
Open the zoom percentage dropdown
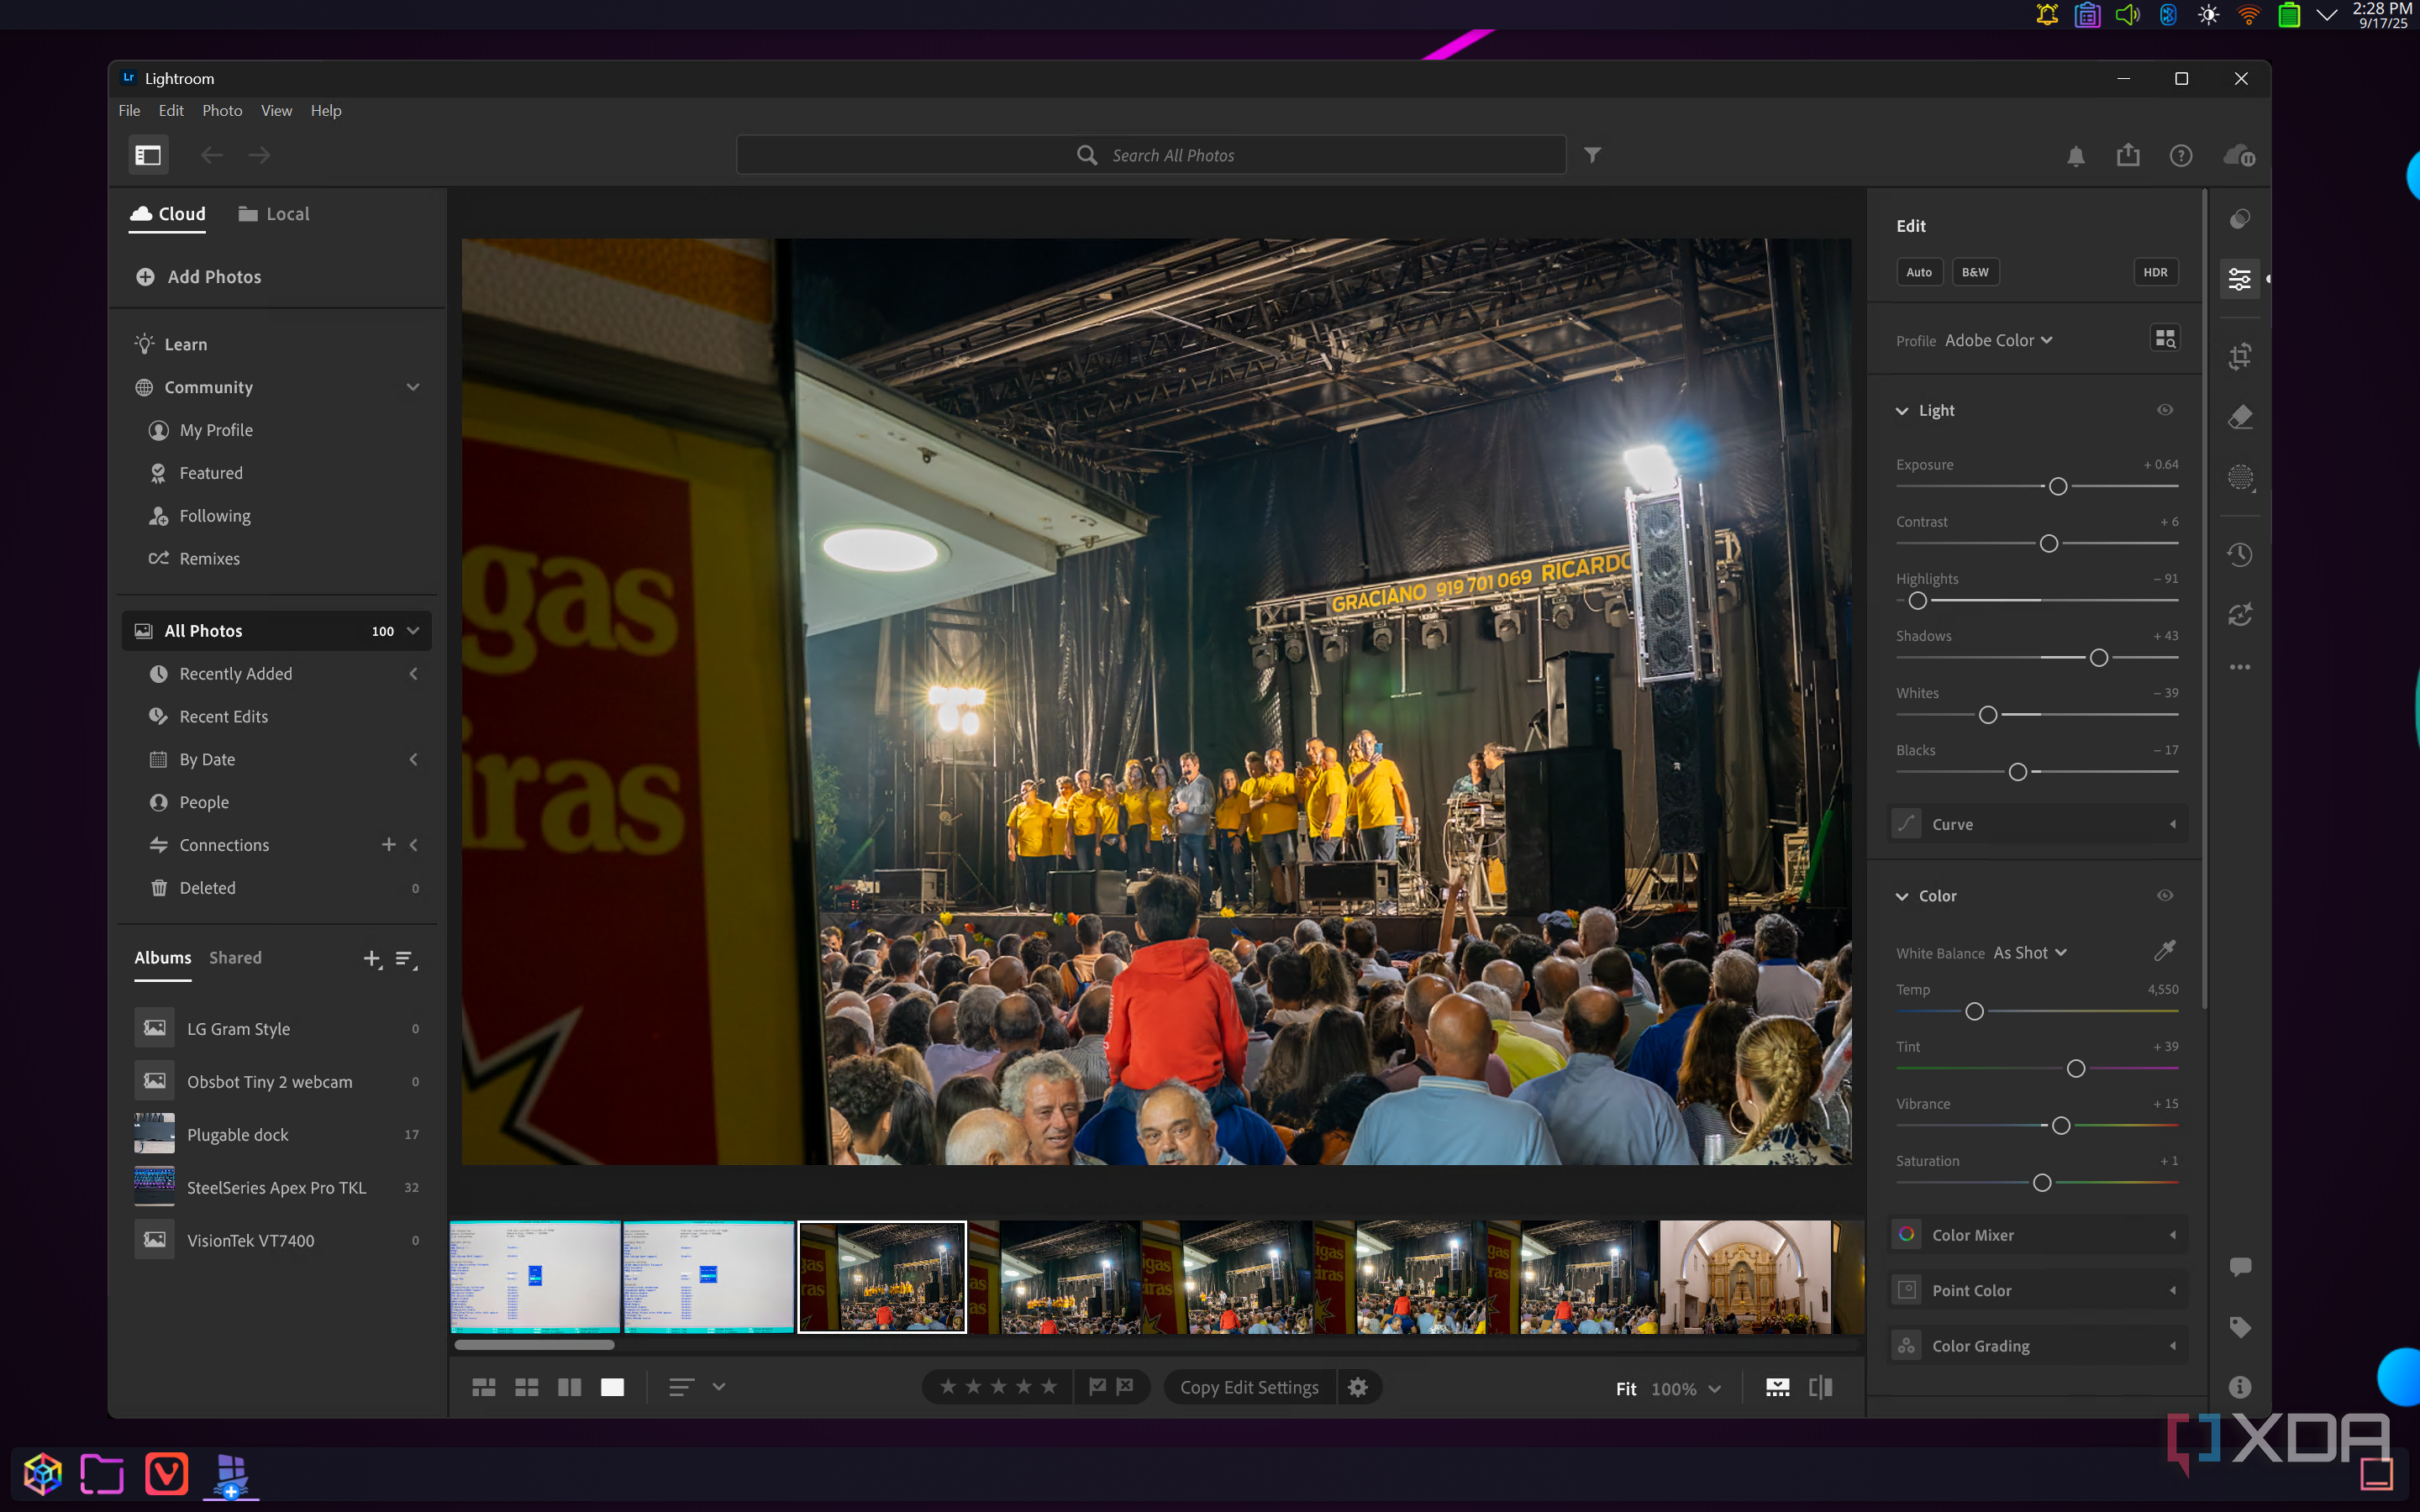coord(1686,1388)
